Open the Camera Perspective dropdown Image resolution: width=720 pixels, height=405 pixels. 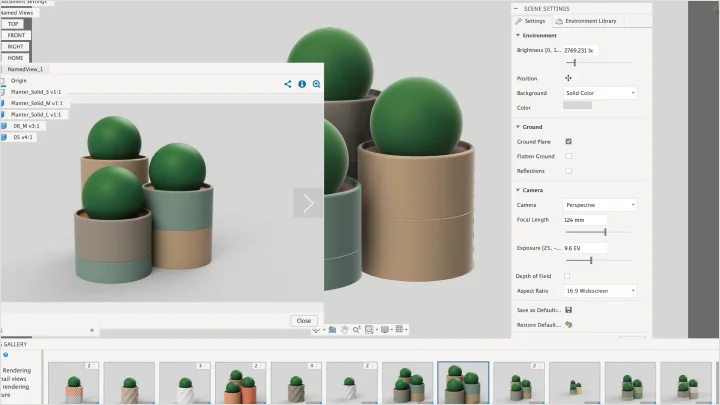click(600, 205)
